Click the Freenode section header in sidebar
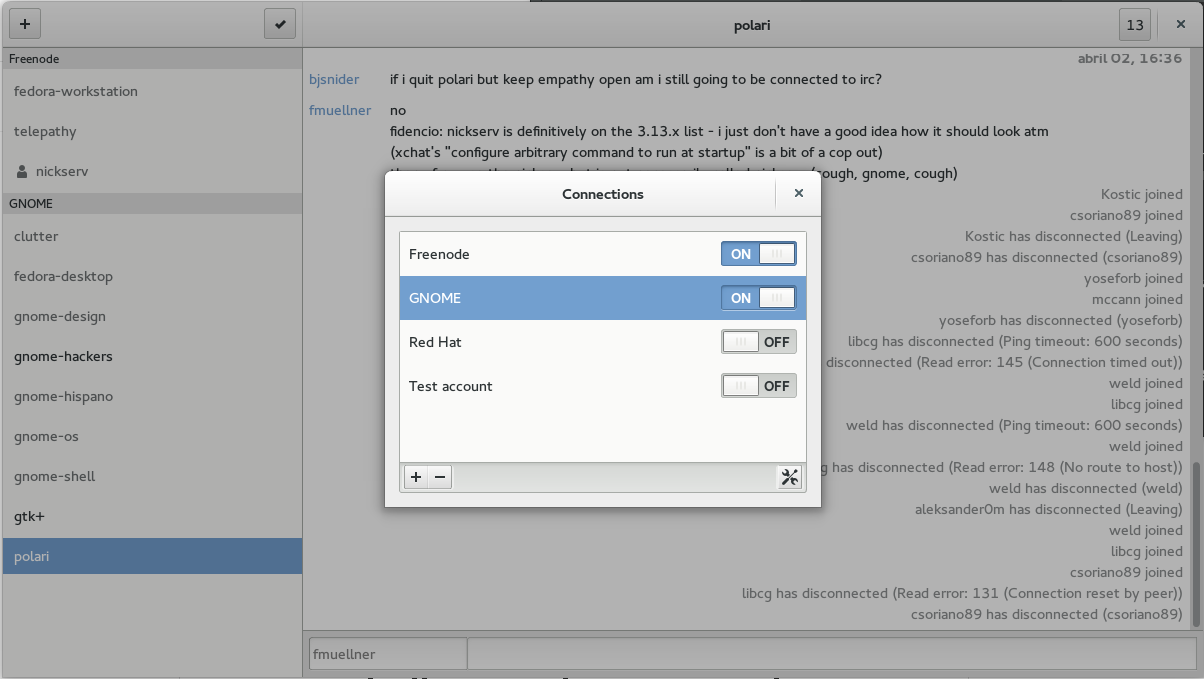 point(152,59)
